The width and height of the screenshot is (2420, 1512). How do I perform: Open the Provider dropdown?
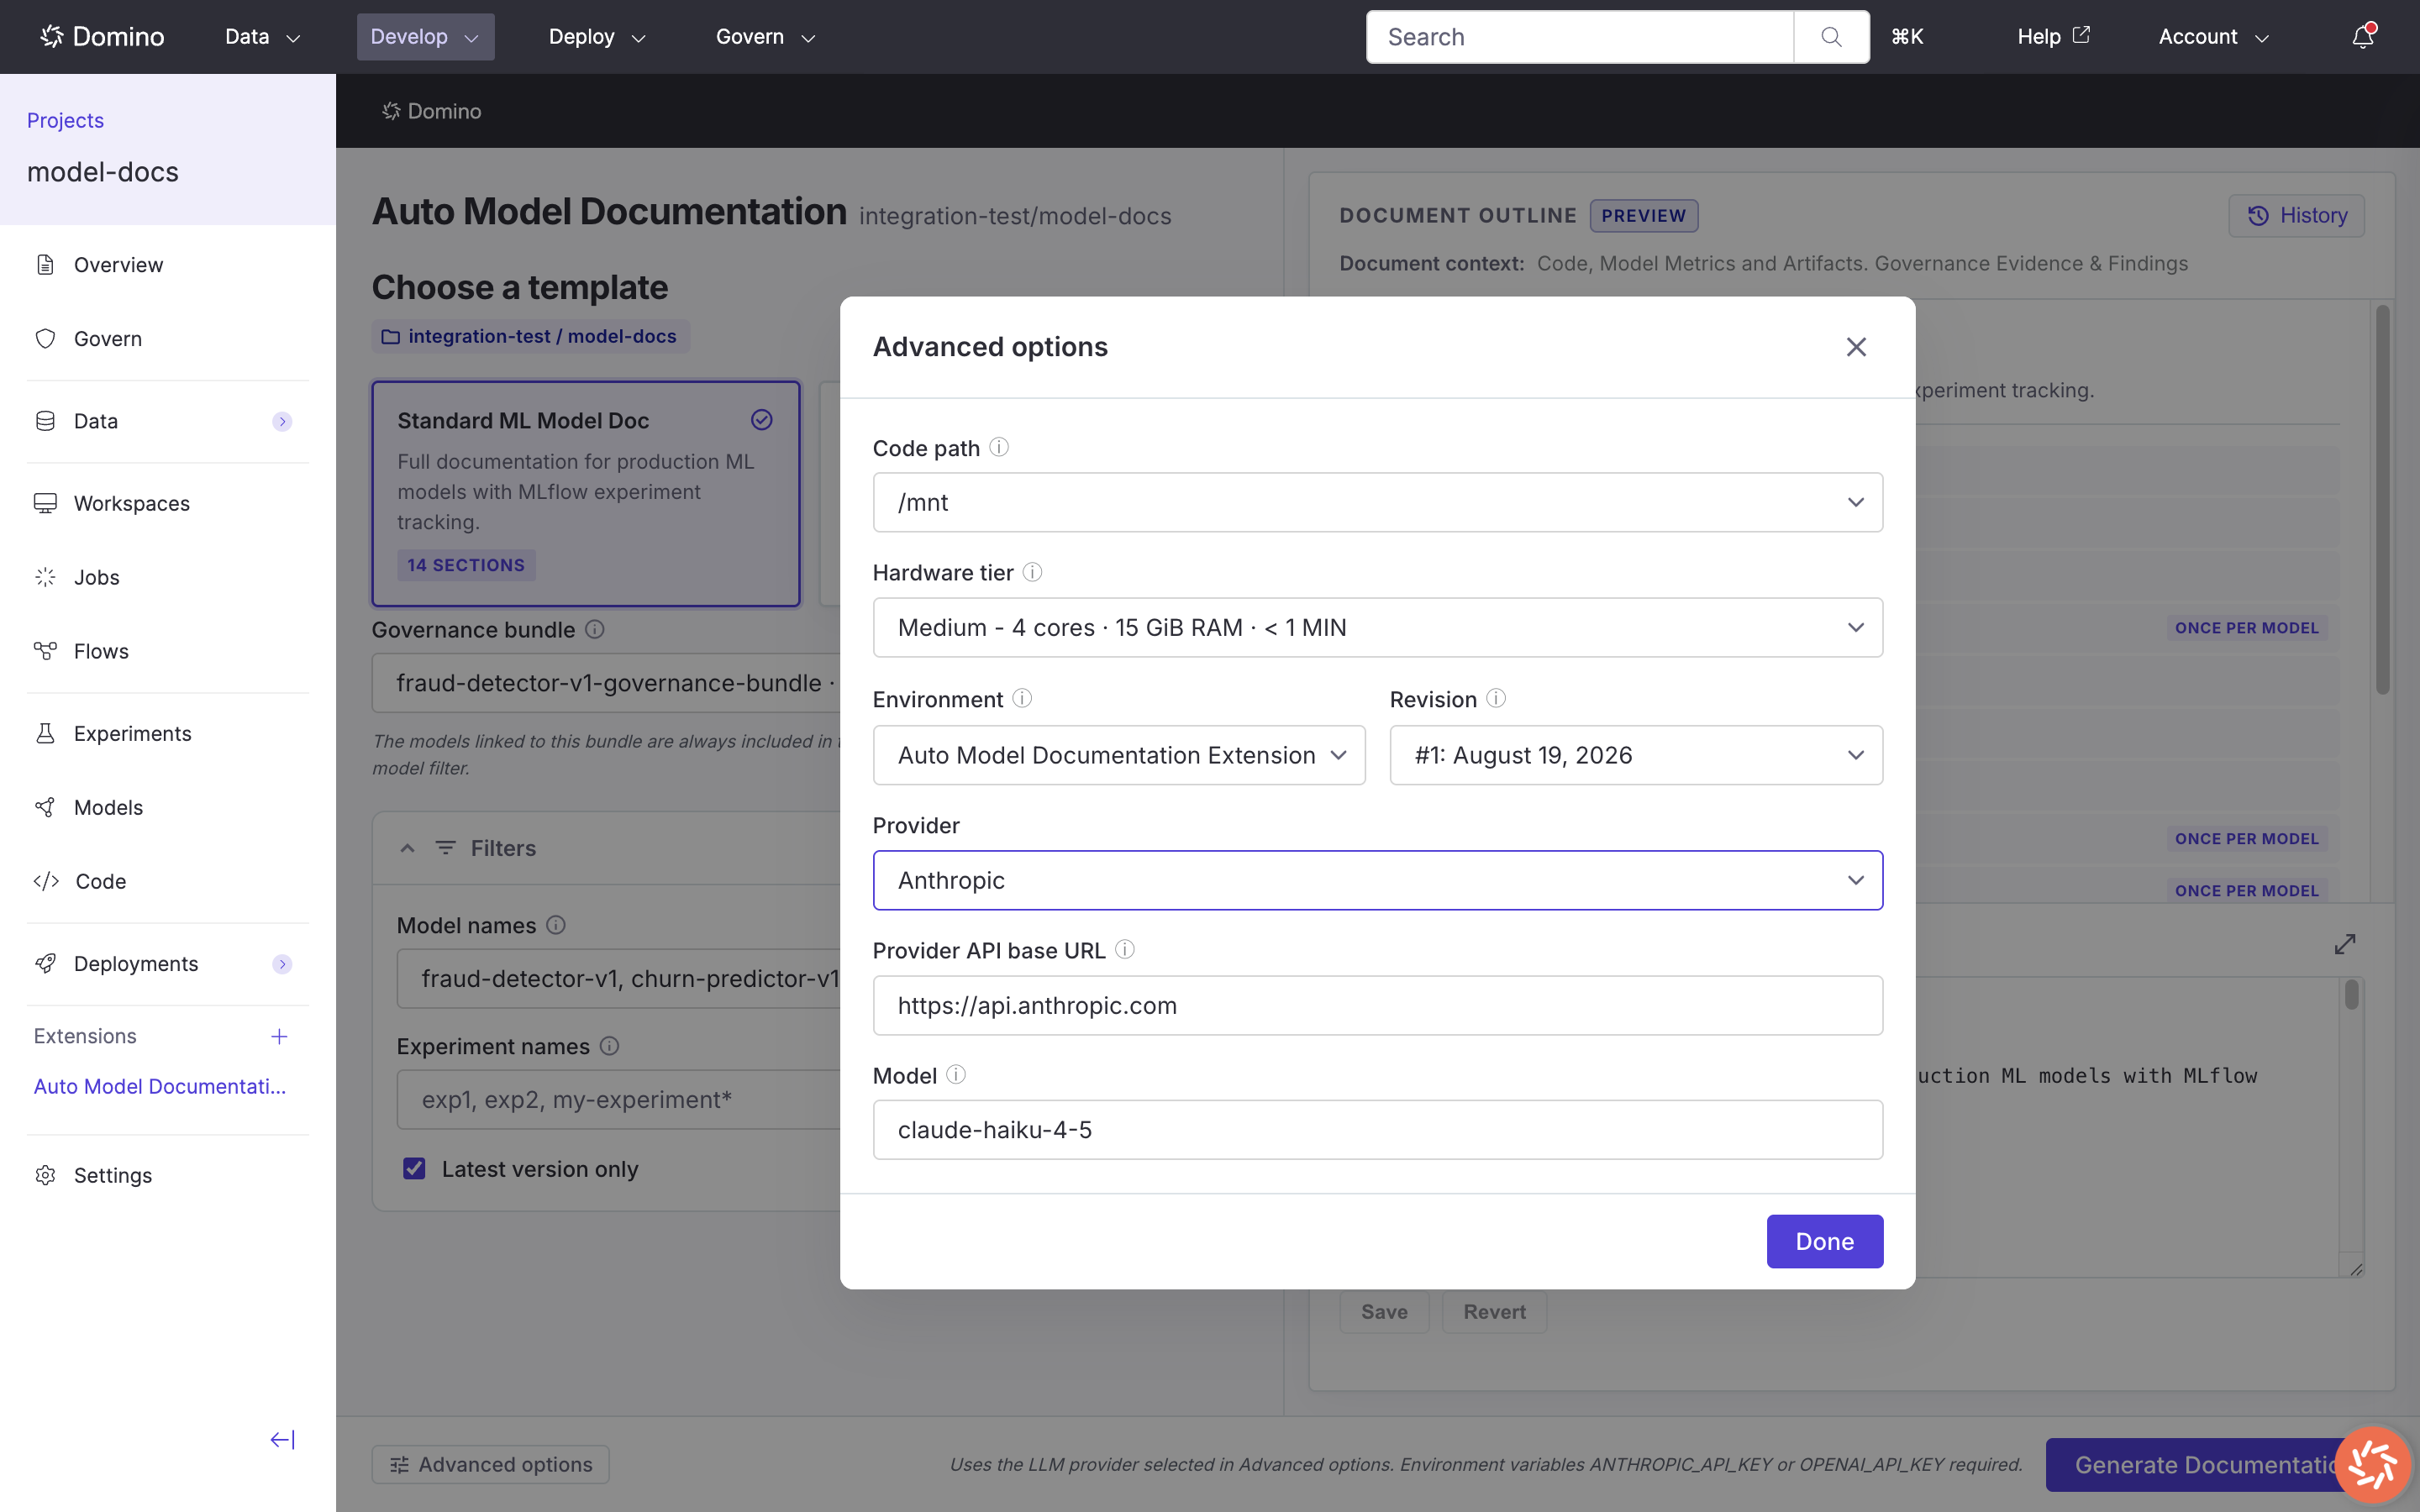pos(1377,880)
